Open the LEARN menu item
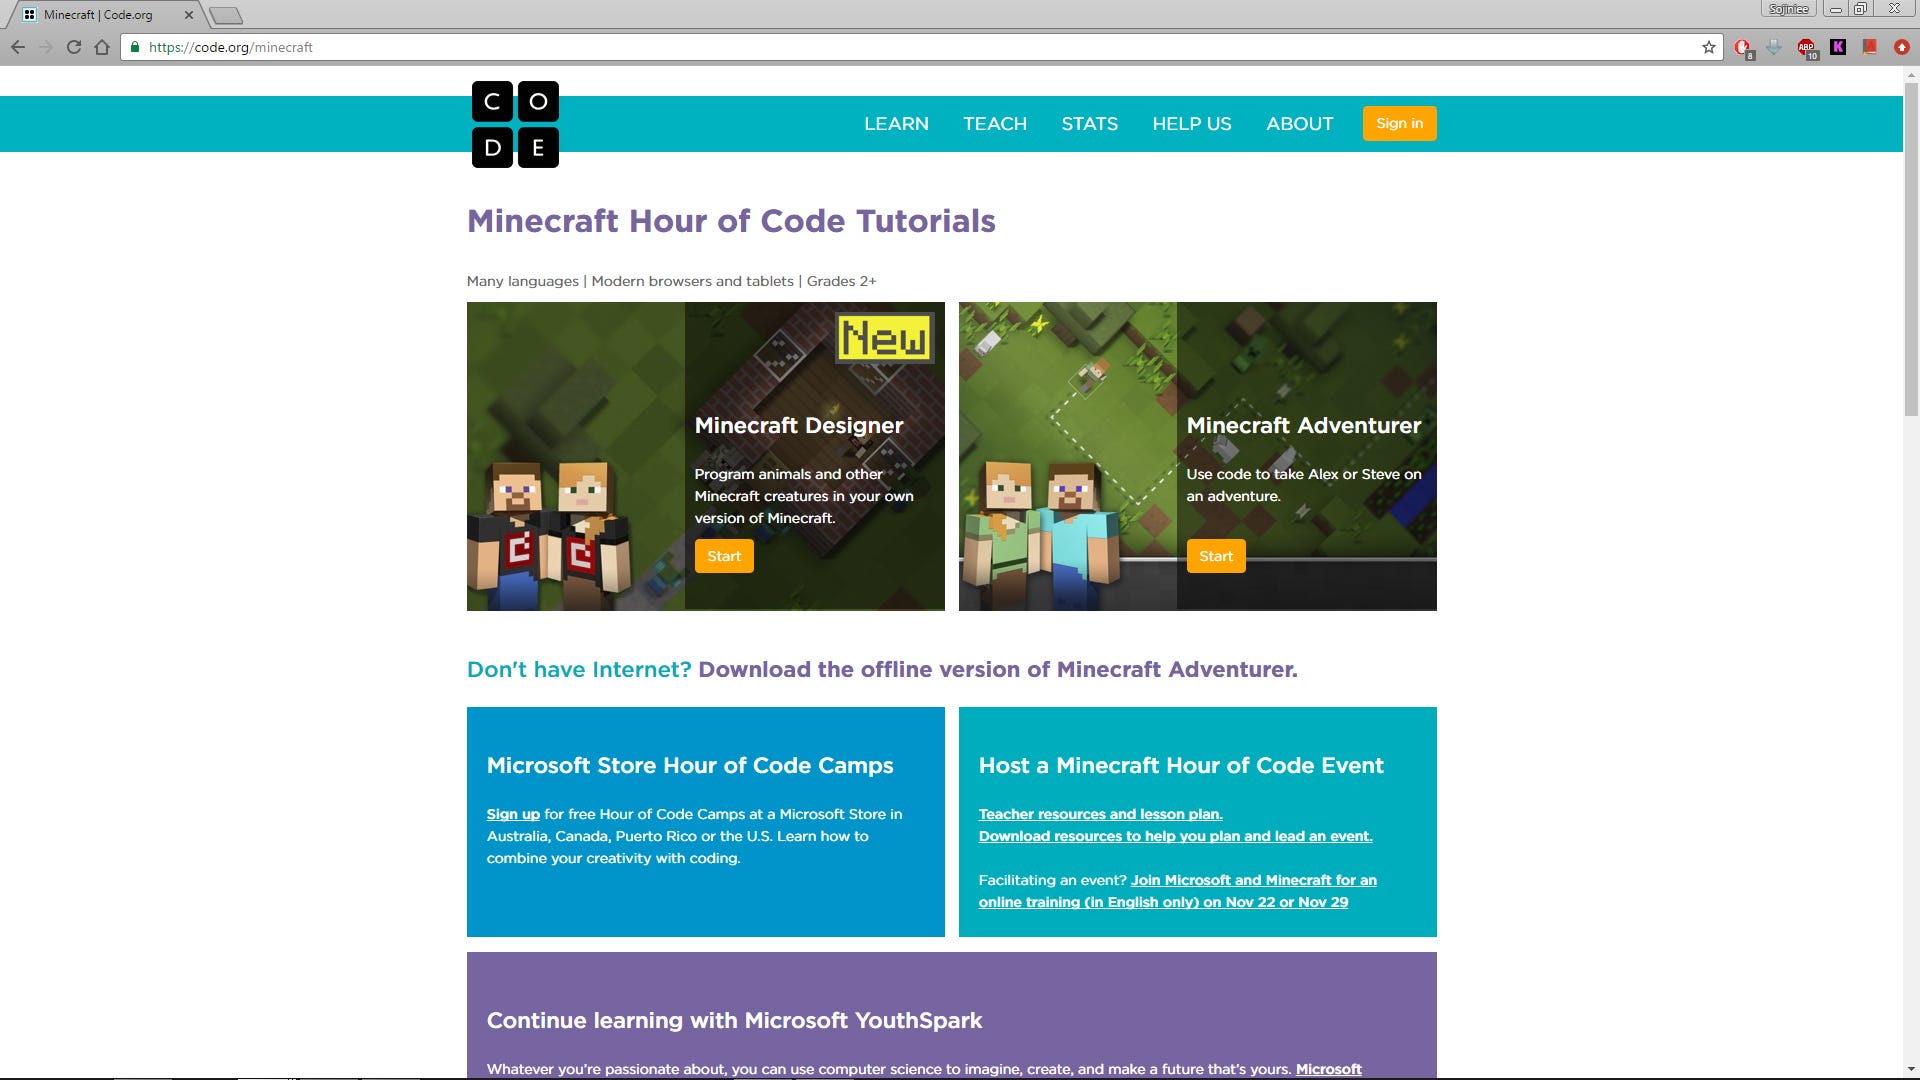 click(896, 124)
